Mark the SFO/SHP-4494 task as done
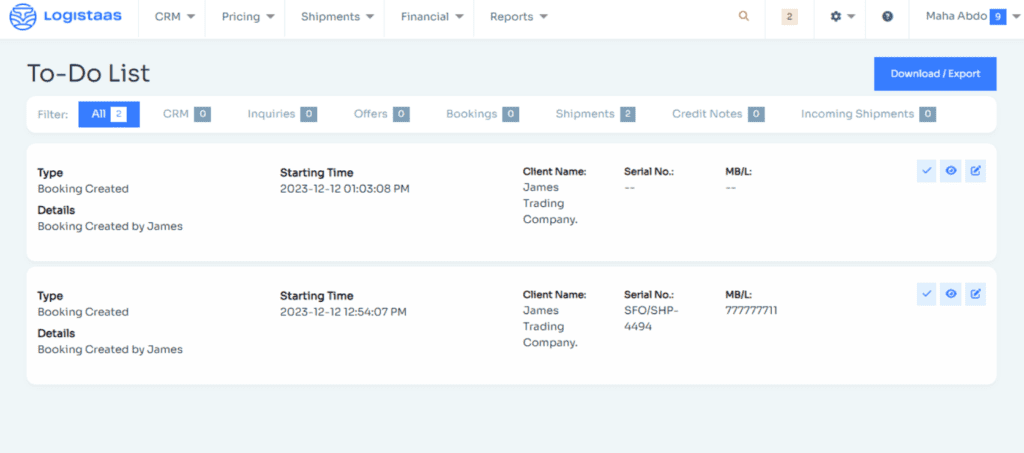This screenshot has height=453, width=1024. point(926,294)
